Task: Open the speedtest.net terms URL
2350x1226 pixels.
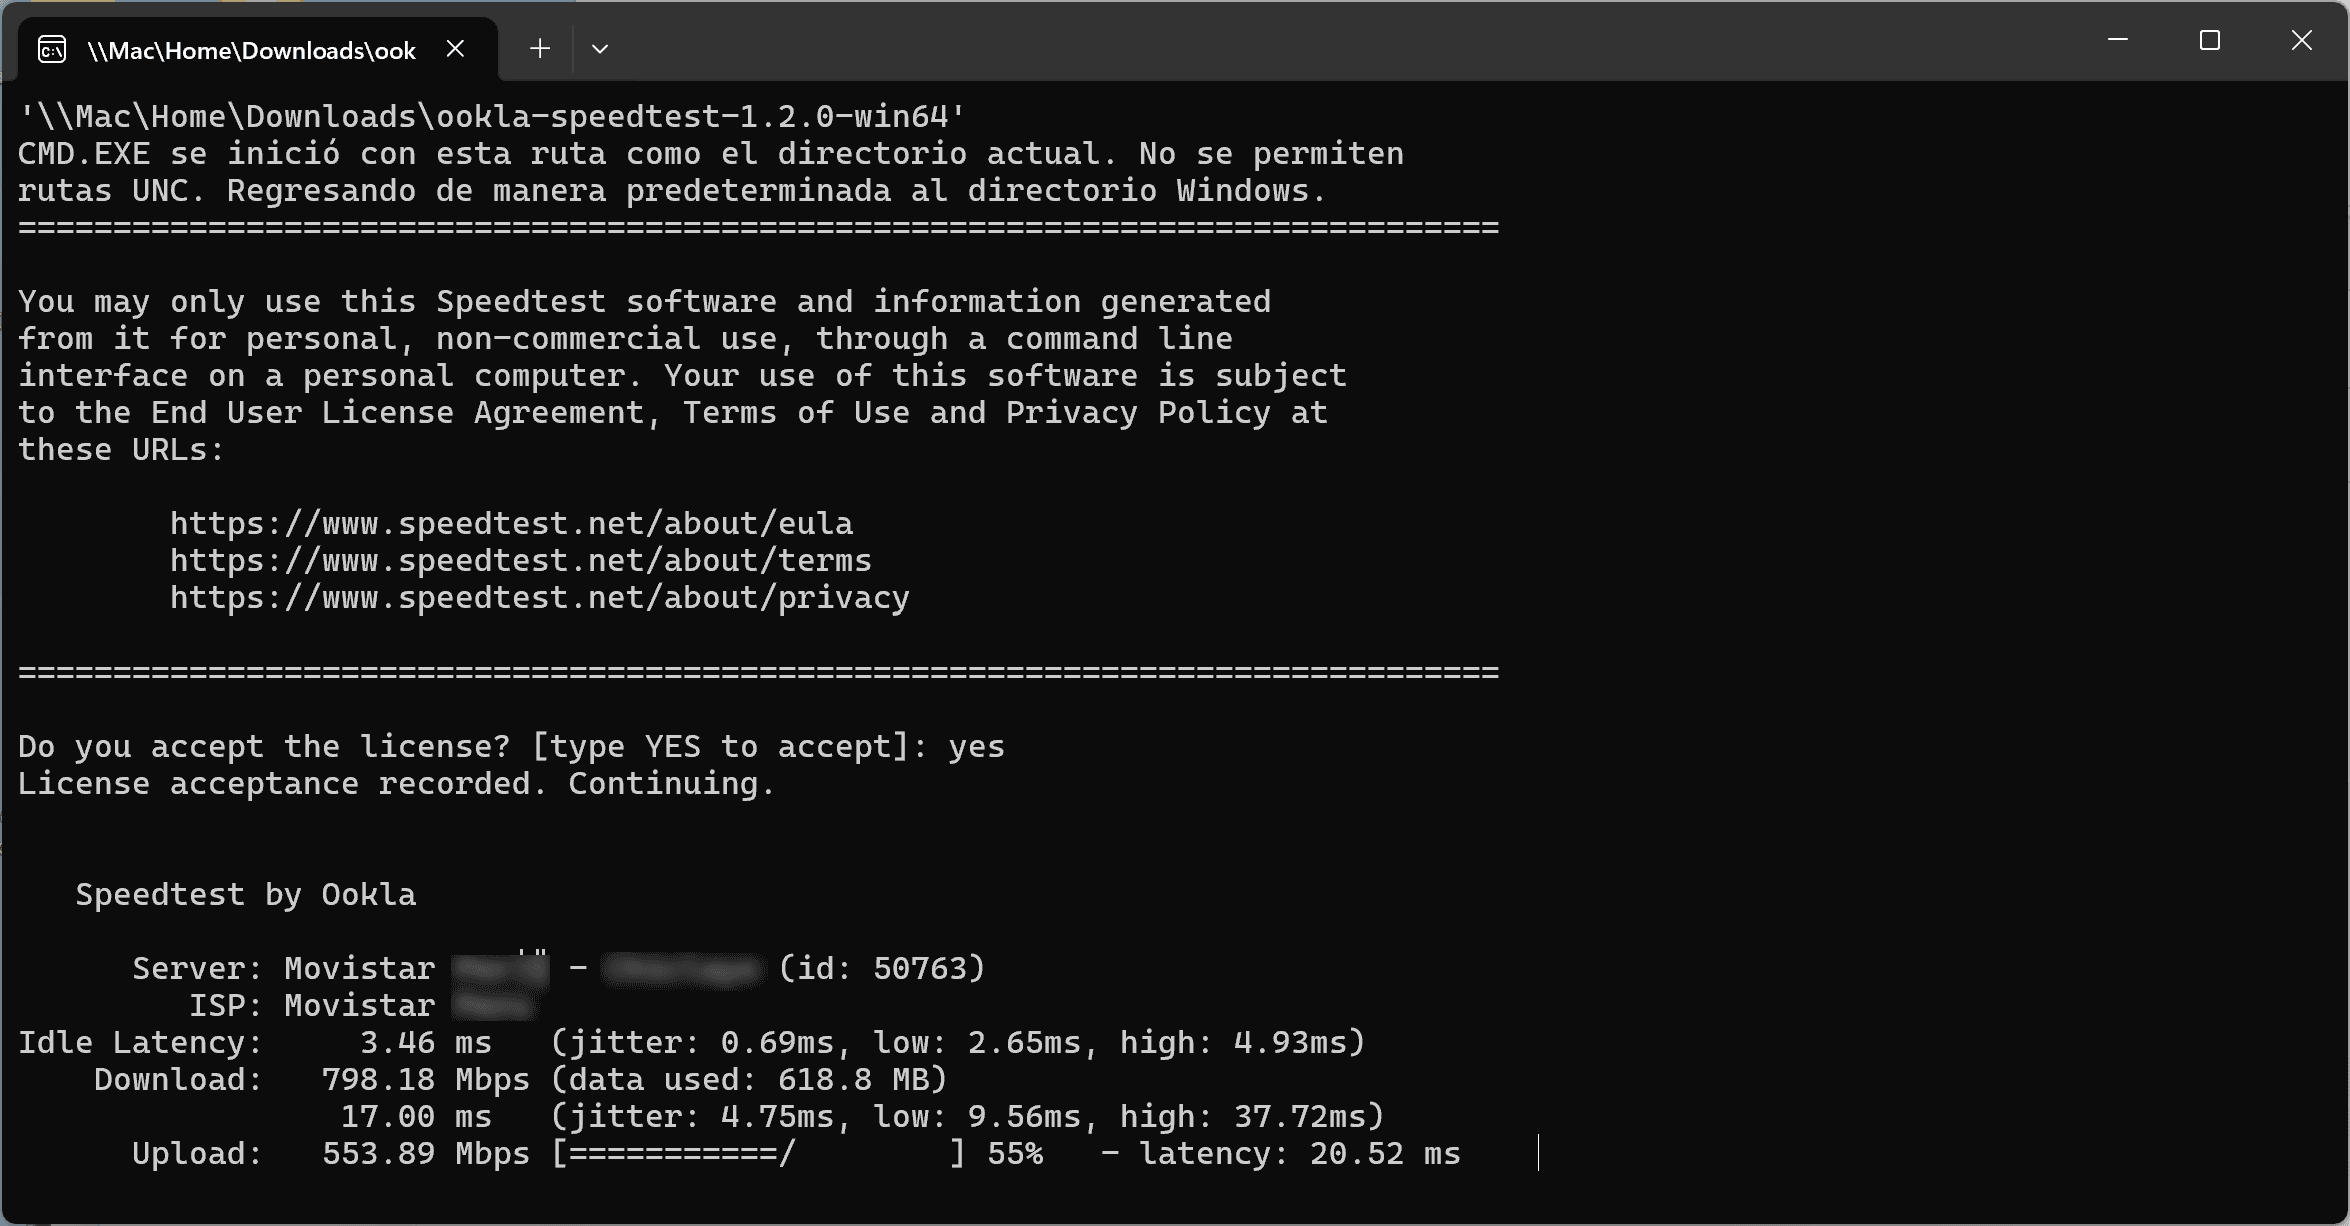Action: 520,560
